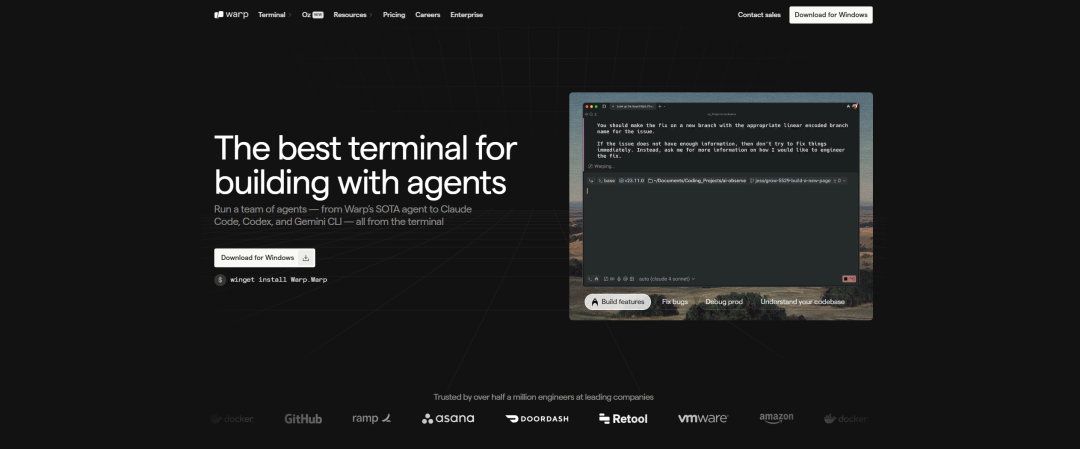
Task: Click the v23.11.0 version chip in the terminal
Action: [x=631, y=180]
